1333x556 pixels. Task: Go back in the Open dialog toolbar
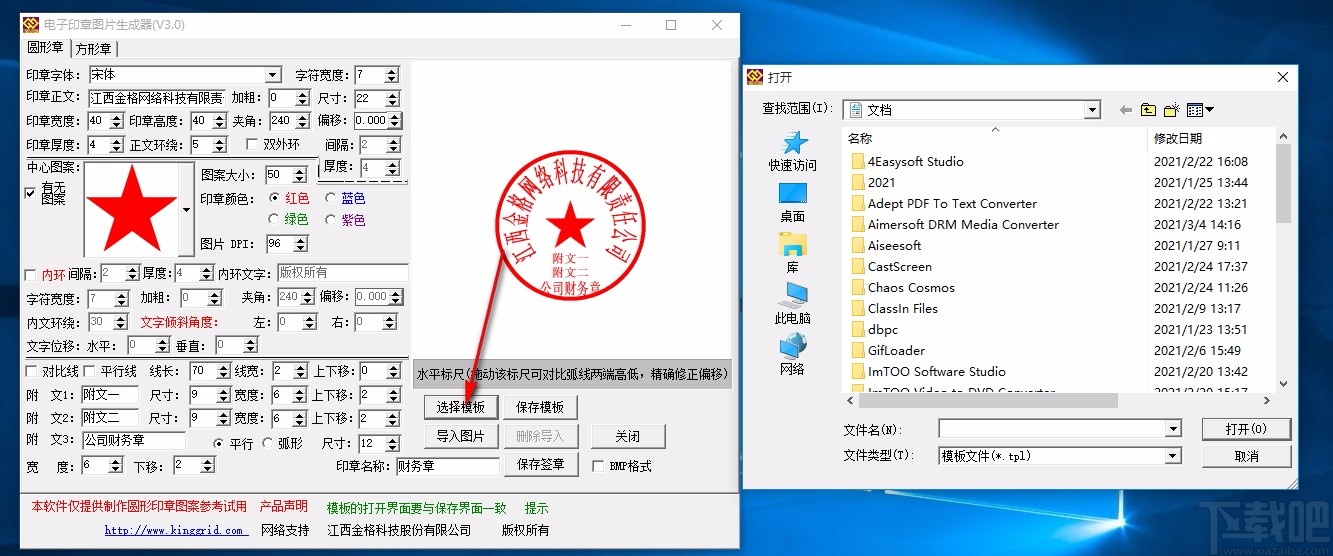[1126, 110]
